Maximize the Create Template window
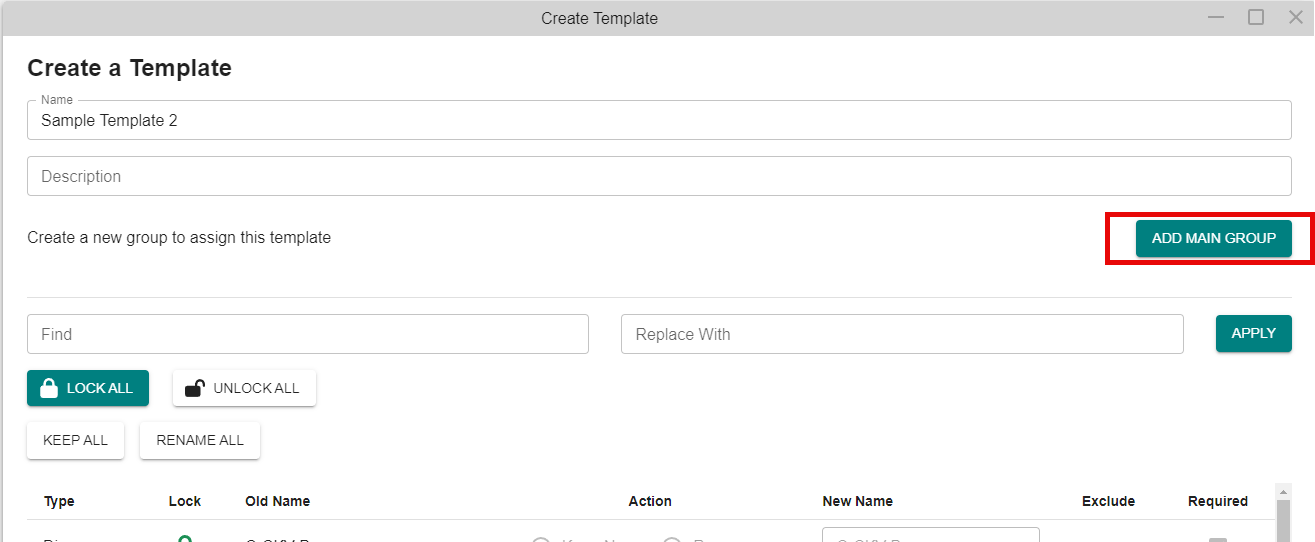 tap(1256, 17)
